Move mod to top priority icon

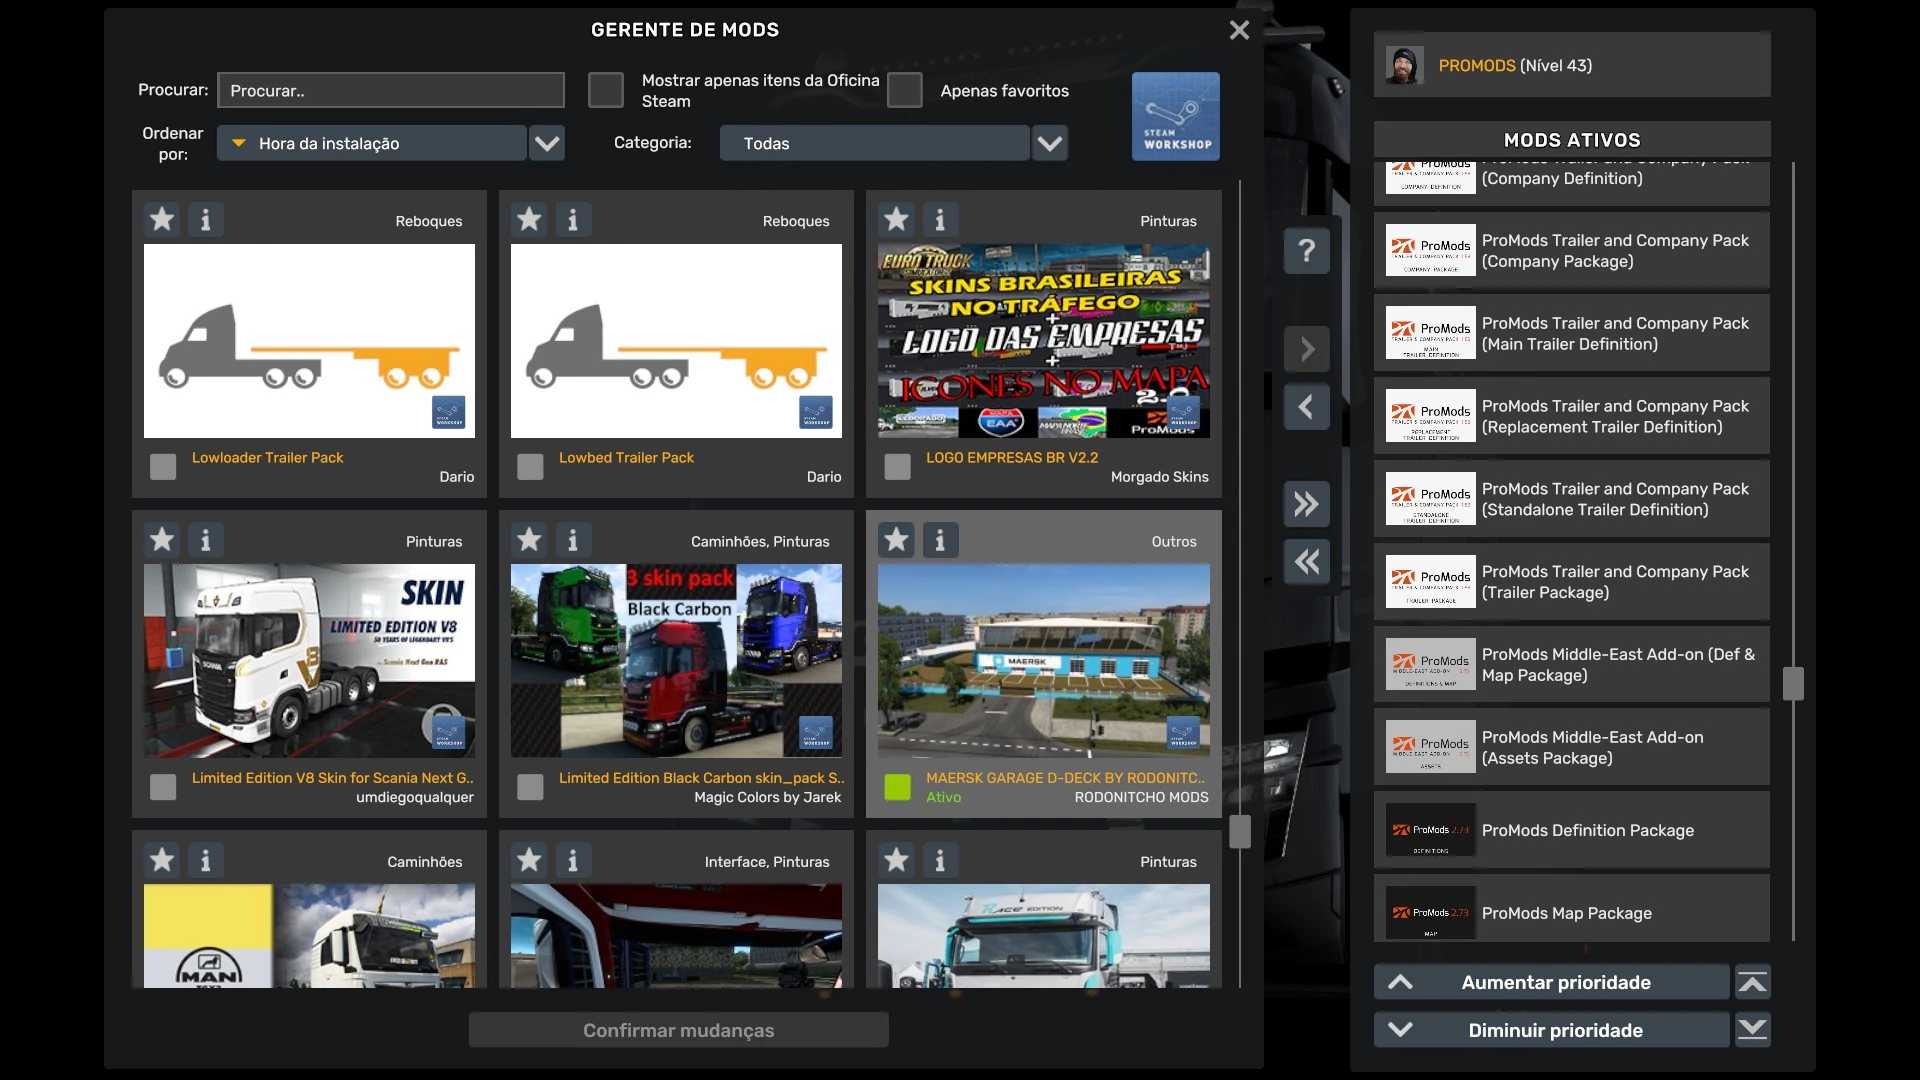click(1752, 983)
